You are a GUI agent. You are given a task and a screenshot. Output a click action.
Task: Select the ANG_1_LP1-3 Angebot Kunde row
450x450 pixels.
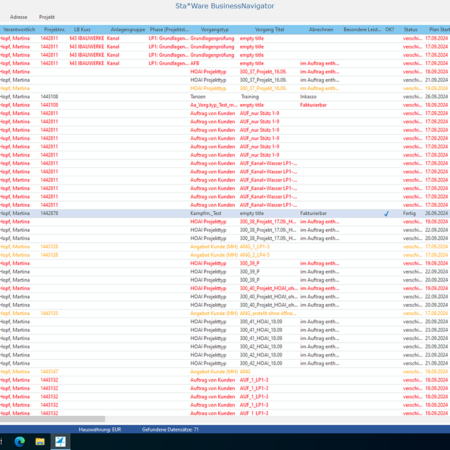[x=225, y=247]
